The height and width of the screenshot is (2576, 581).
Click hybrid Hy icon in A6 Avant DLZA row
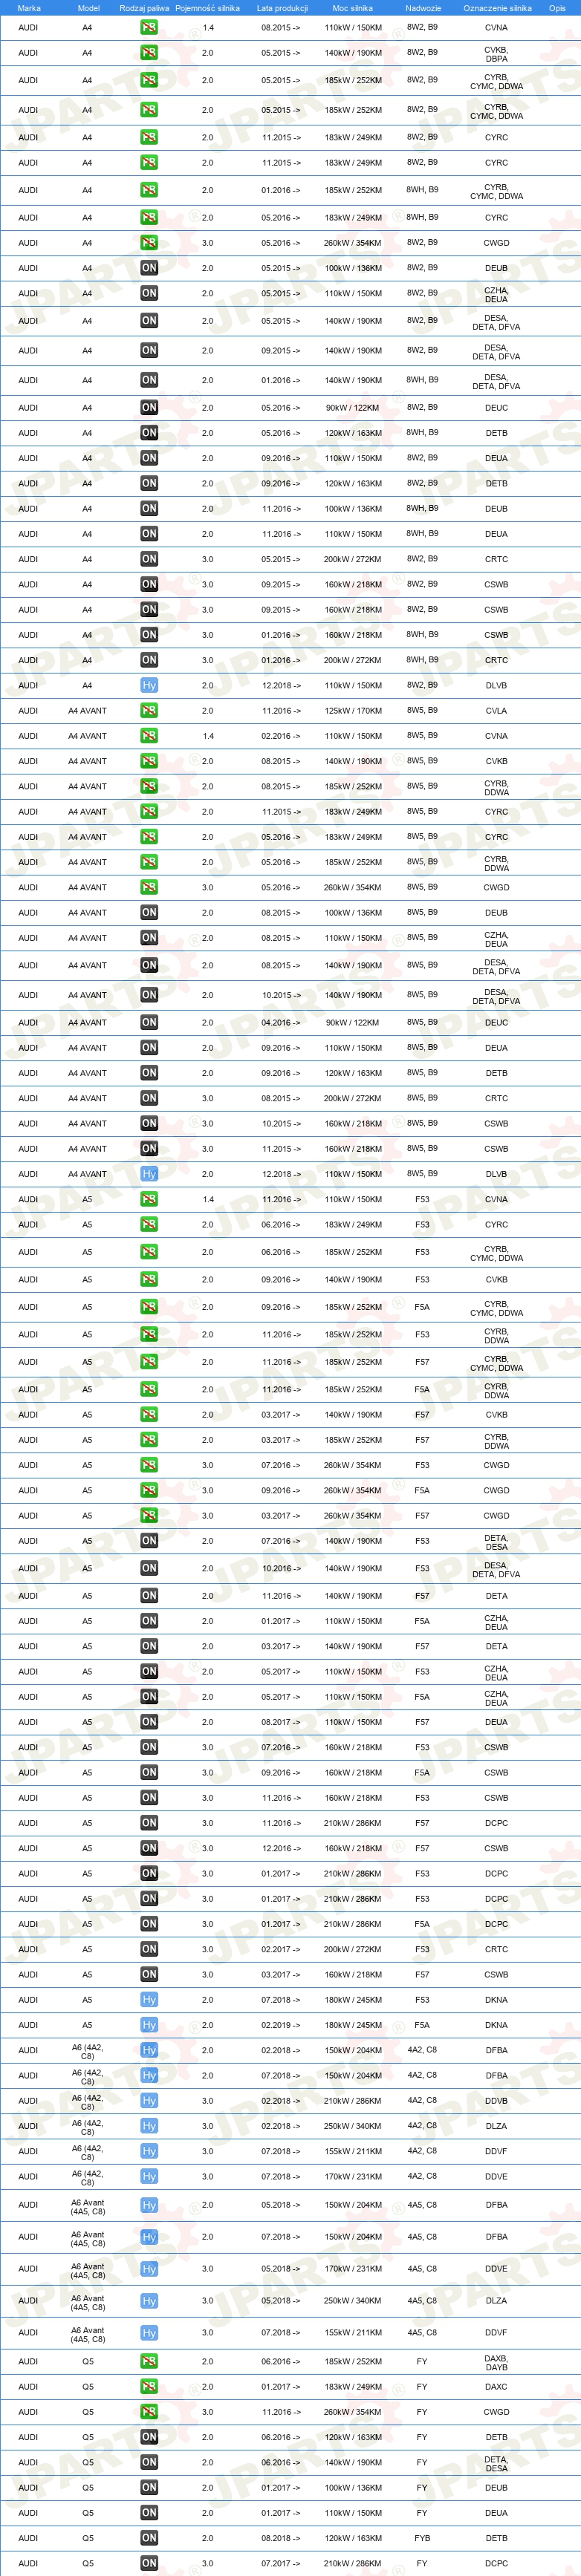pos(149,2301)
